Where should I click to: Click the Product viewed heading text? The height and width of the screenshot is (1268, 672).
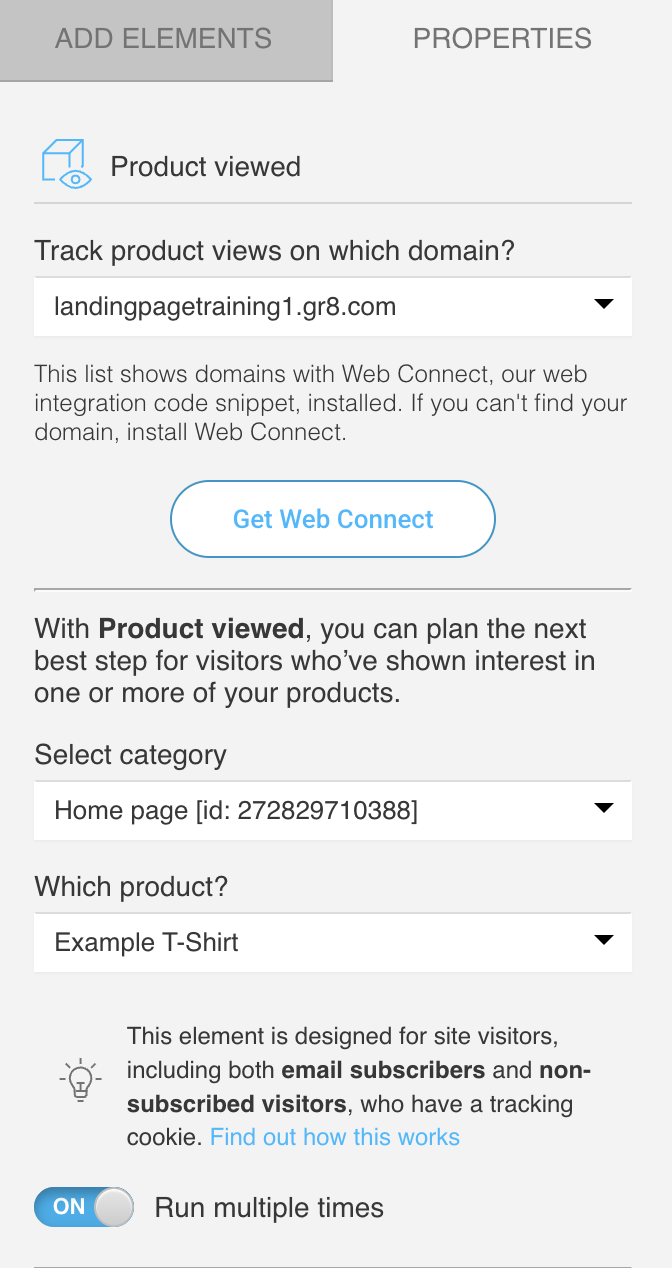[205, 166]
